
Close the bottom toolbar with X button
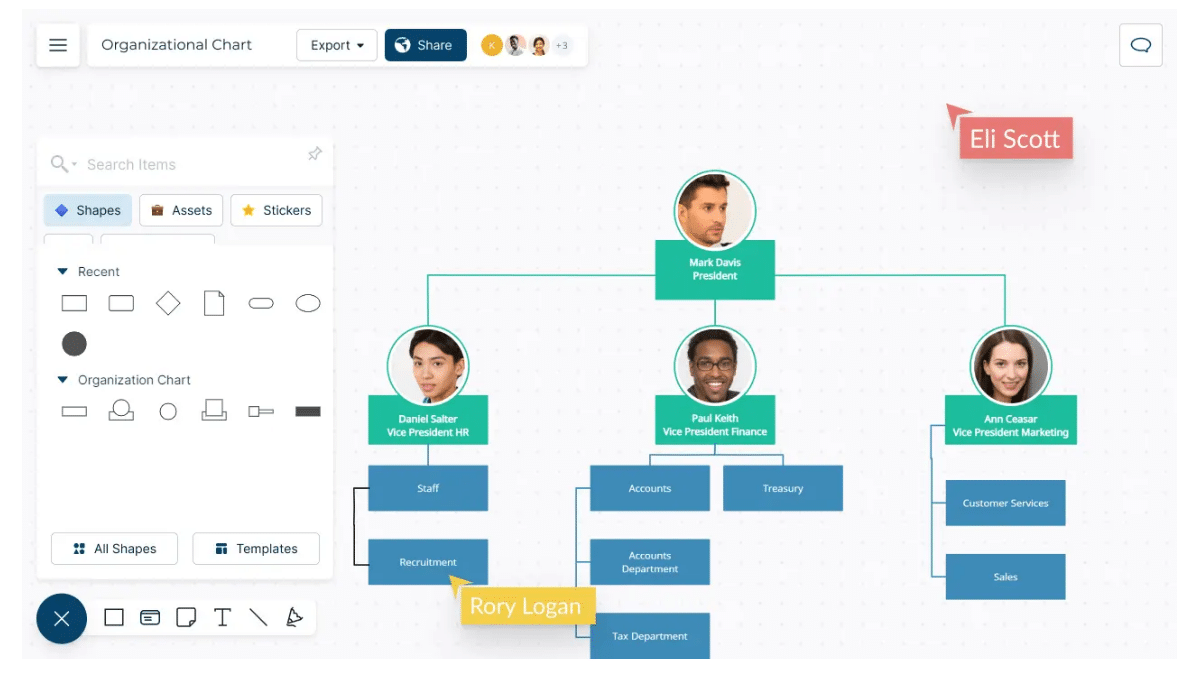coord(62,619)
